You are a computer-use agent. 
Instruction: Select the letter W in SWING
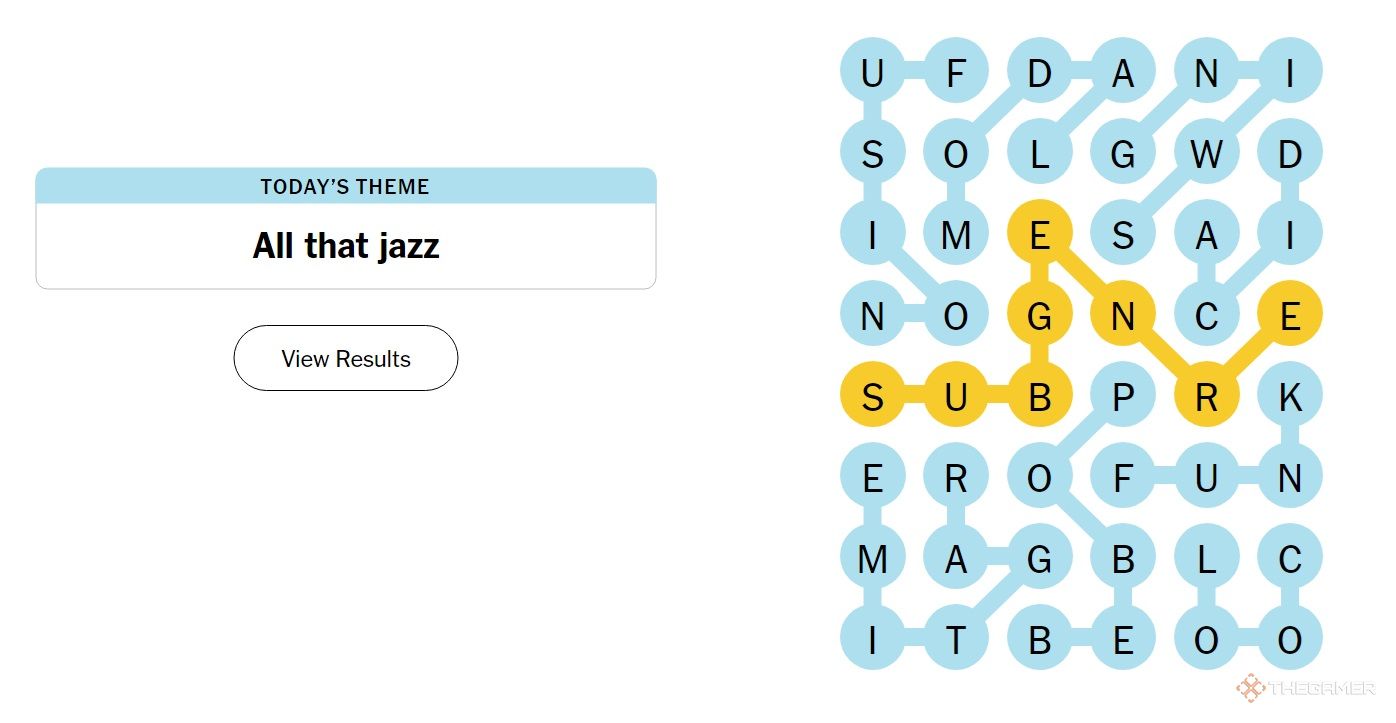click(x=1206, y=154)
